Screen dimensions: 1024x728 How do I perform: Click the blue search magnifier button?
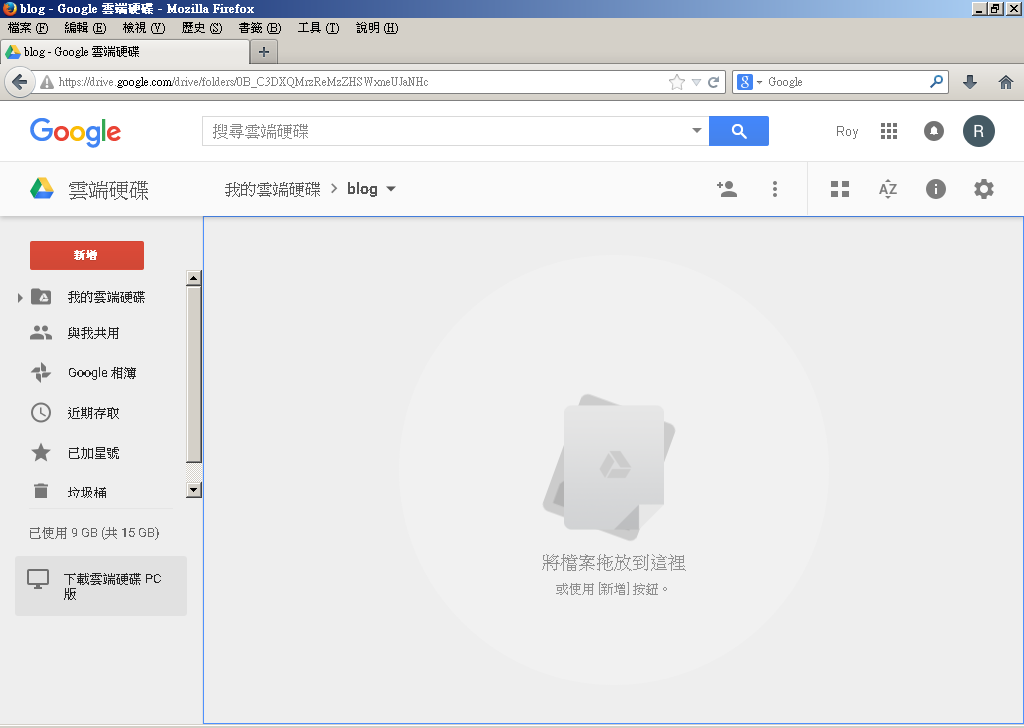(x=739, y=131)
